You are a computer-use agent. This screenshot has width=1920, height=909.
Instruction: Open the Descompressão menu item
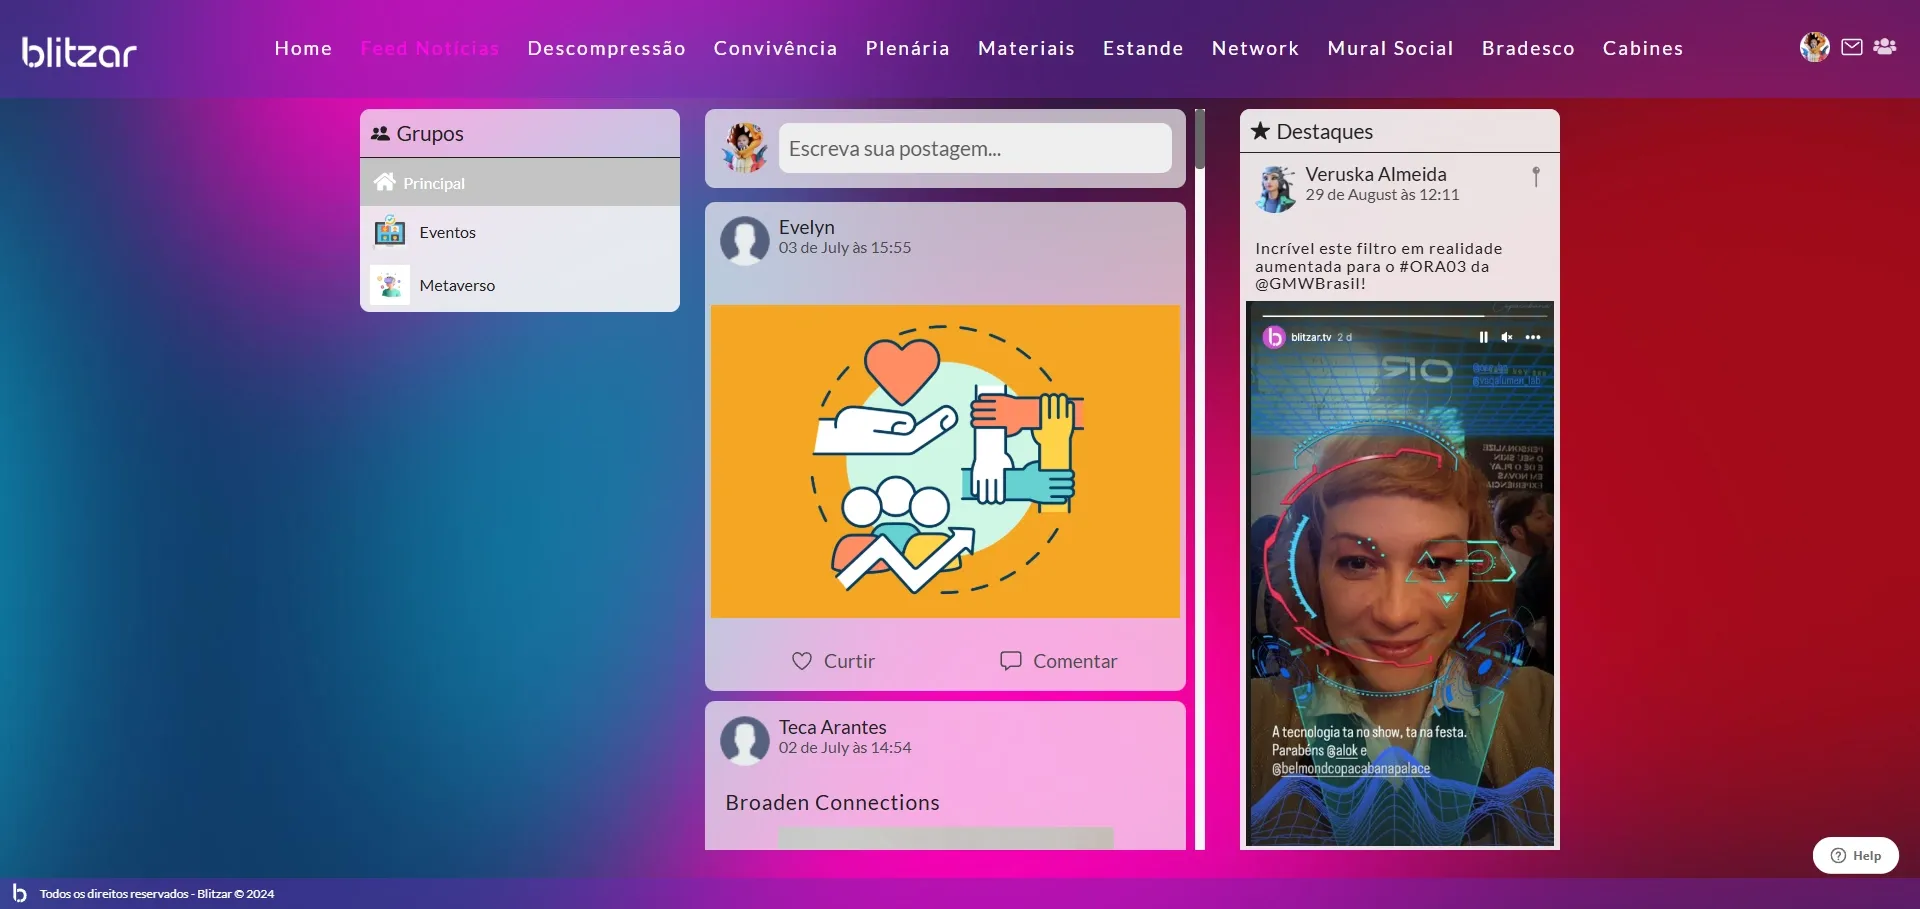[x=606, y=48]
